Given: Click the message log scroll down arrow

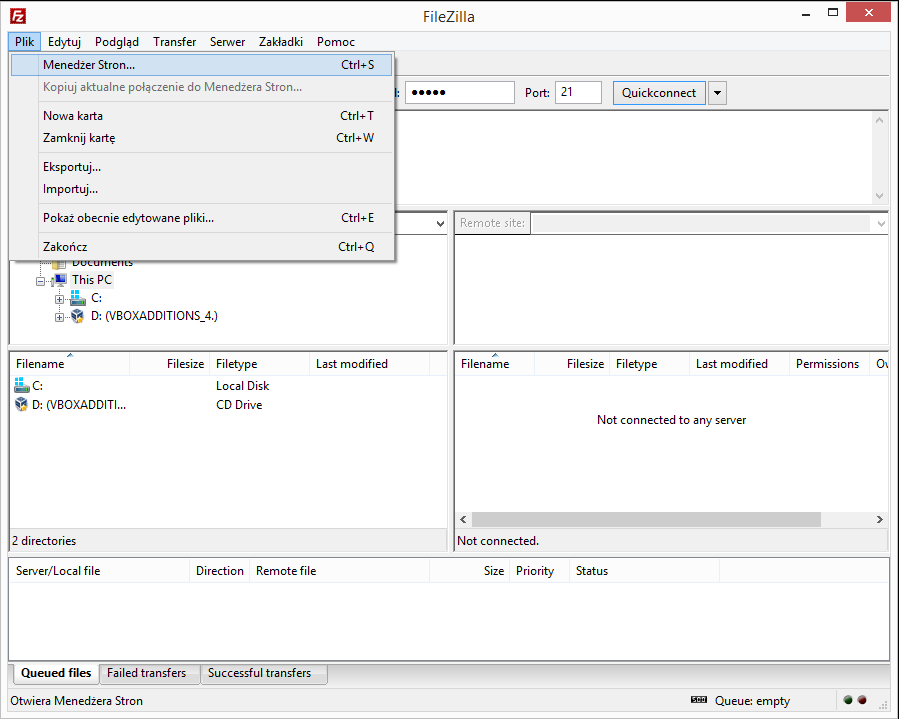Looking at the screenshot, I should [880, 196].
